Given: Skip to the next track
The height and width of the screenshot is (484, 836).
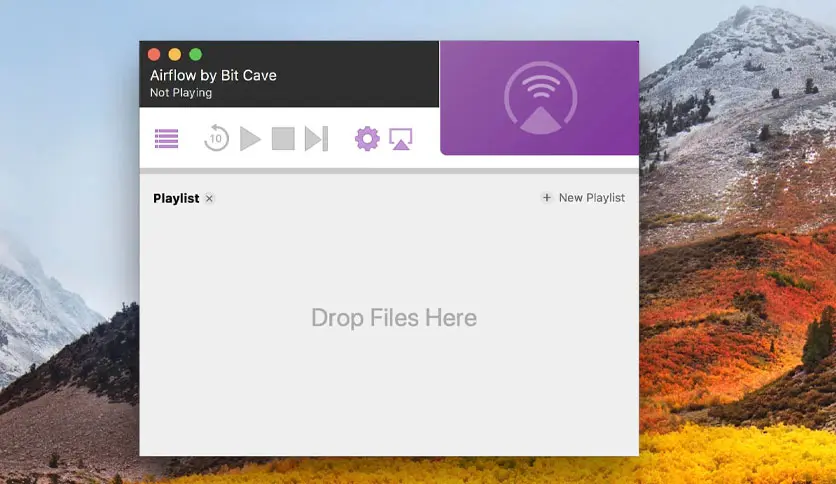Looking at the screenshot, I should click(x=316, y=139).
